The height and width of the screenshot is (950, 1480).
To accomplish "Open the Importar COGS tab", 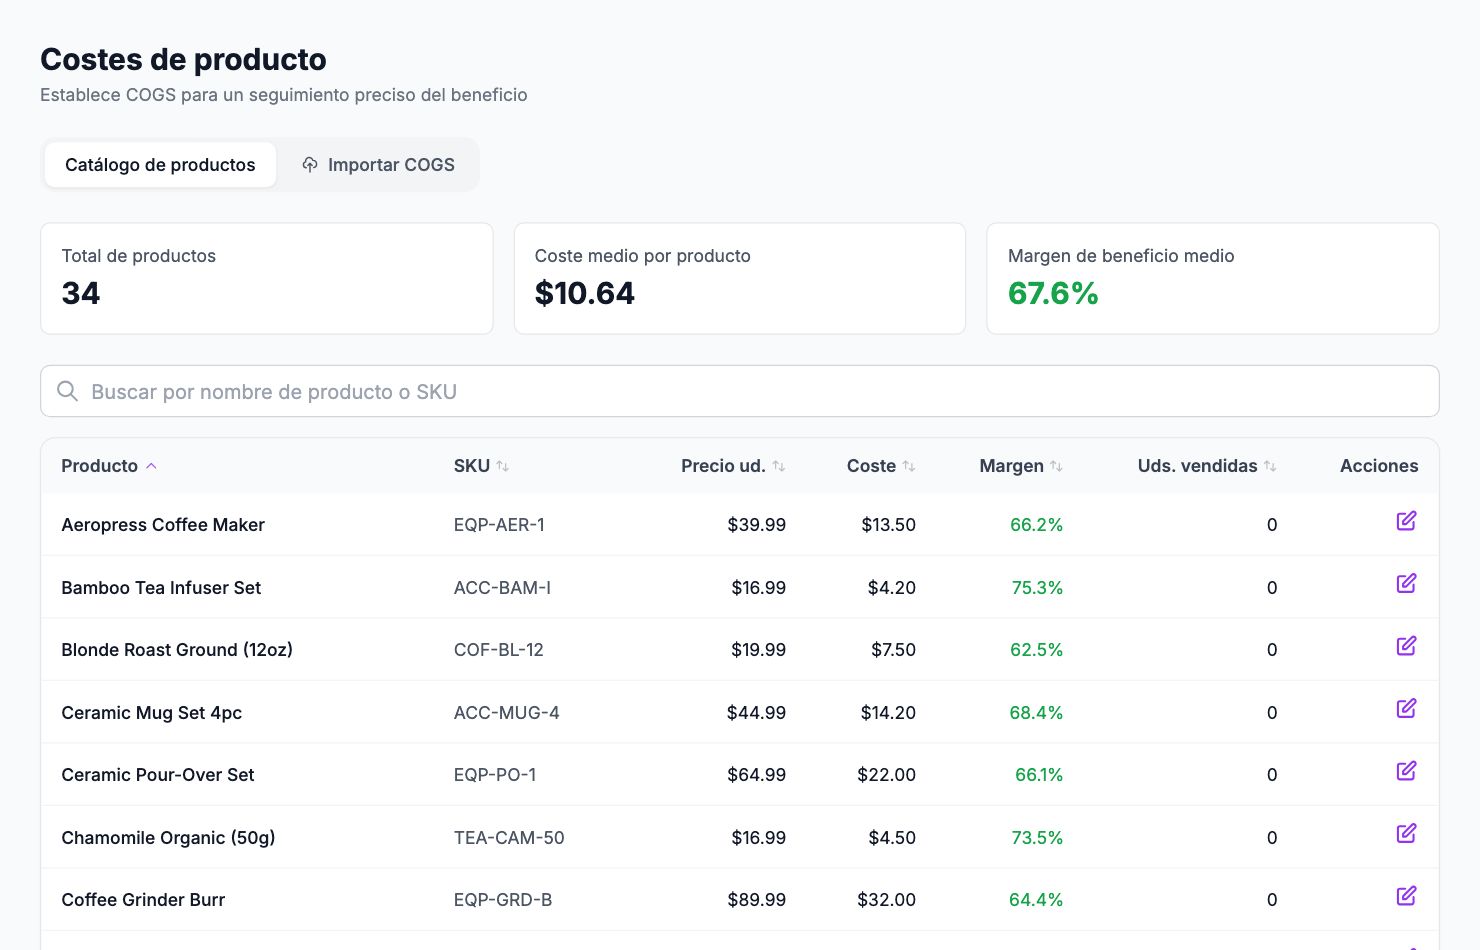I will (378, 165).
